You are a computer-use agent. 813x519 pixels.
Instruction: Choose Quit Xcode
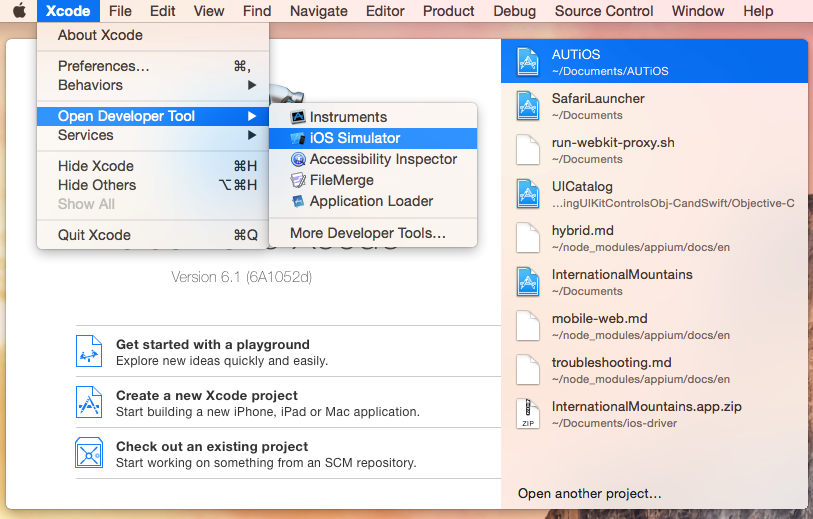[x=153, y=235]
